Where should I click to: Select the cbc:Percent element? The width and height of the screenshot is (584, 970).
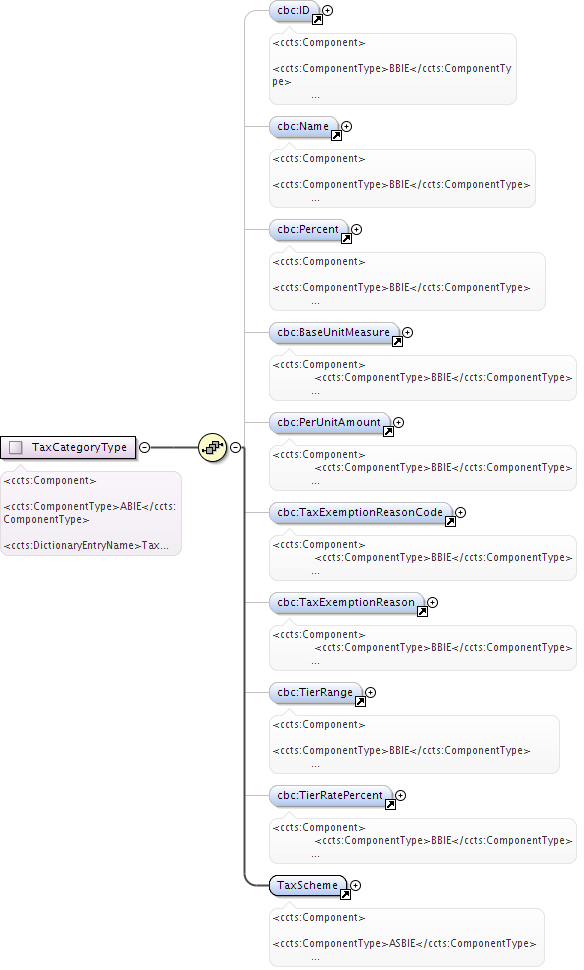pyautogui.click(x=308, y=230)
